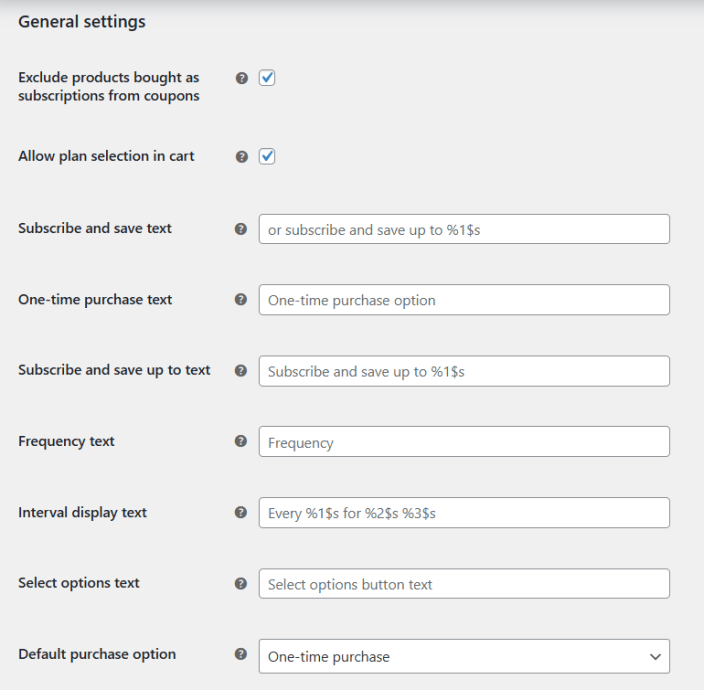The height and width of the screenshot is (690, 704).
Task: Uncheck Exclude products bought as subscriptions checkbox
Action: (267, 78)
